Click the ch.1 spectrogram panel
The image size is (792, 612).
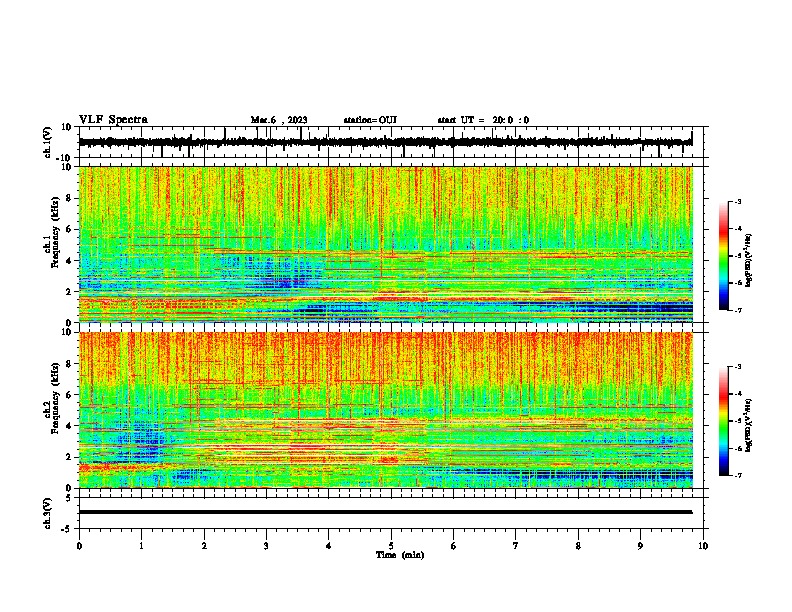[x=385, y=244]
